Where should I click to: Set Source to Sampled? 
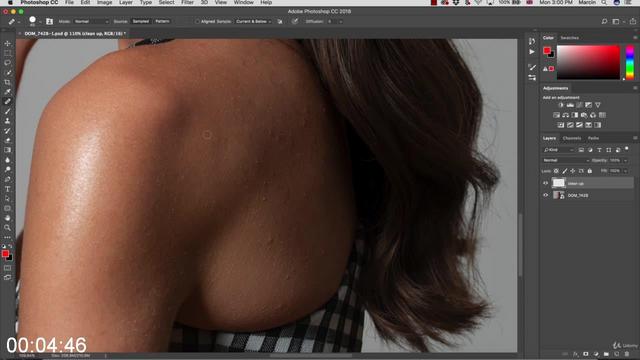point(141,21)
